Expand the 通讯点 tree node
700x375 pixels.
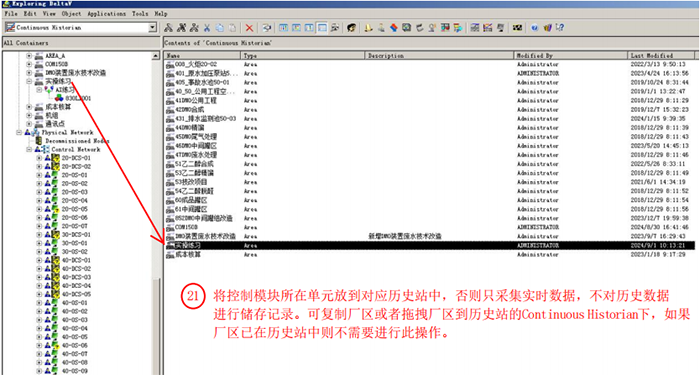(x=29, y=124)
